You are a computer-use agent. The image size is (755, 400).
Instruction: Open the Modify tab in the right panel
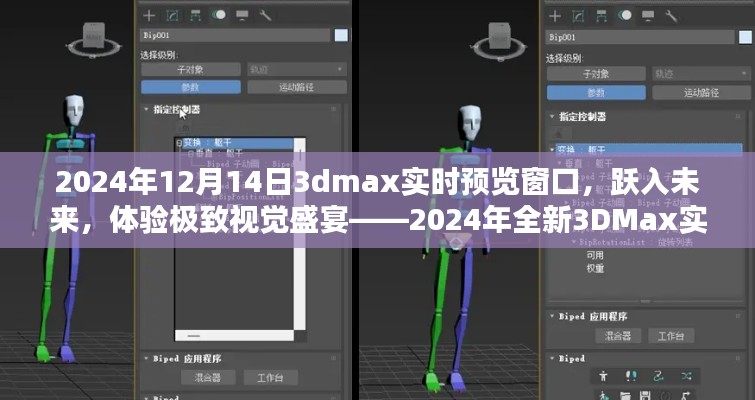click(578, 16)
